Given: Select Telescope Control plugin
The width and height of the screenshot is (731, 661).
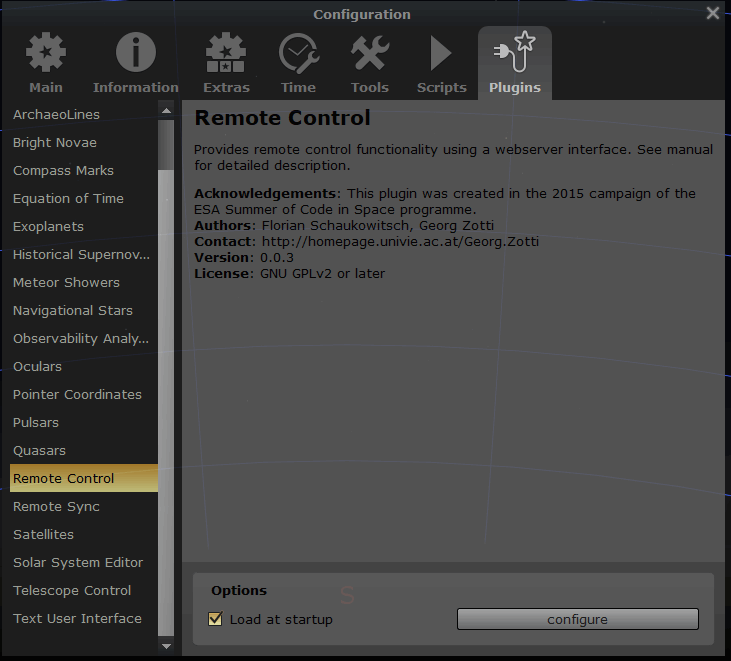Looking at the screenshot, I should pyautogui.click(x=84, y=590).
